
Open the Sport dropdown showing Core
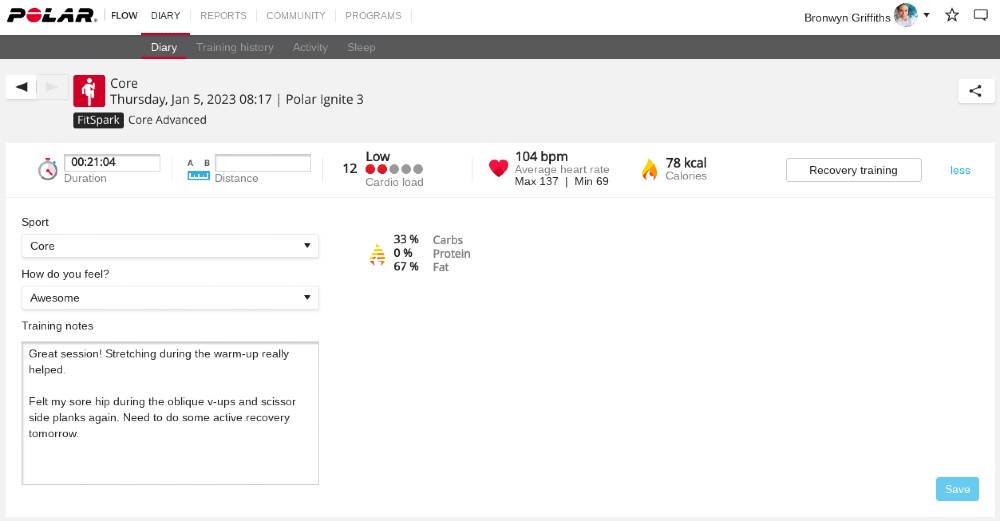point(170,246)
